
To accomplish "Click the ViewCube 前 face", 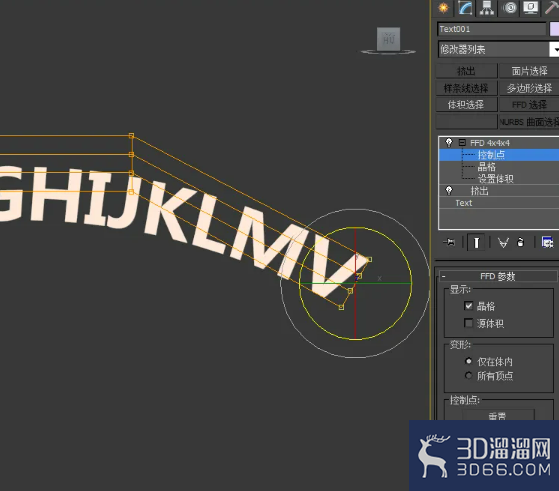I will point(389,39).
